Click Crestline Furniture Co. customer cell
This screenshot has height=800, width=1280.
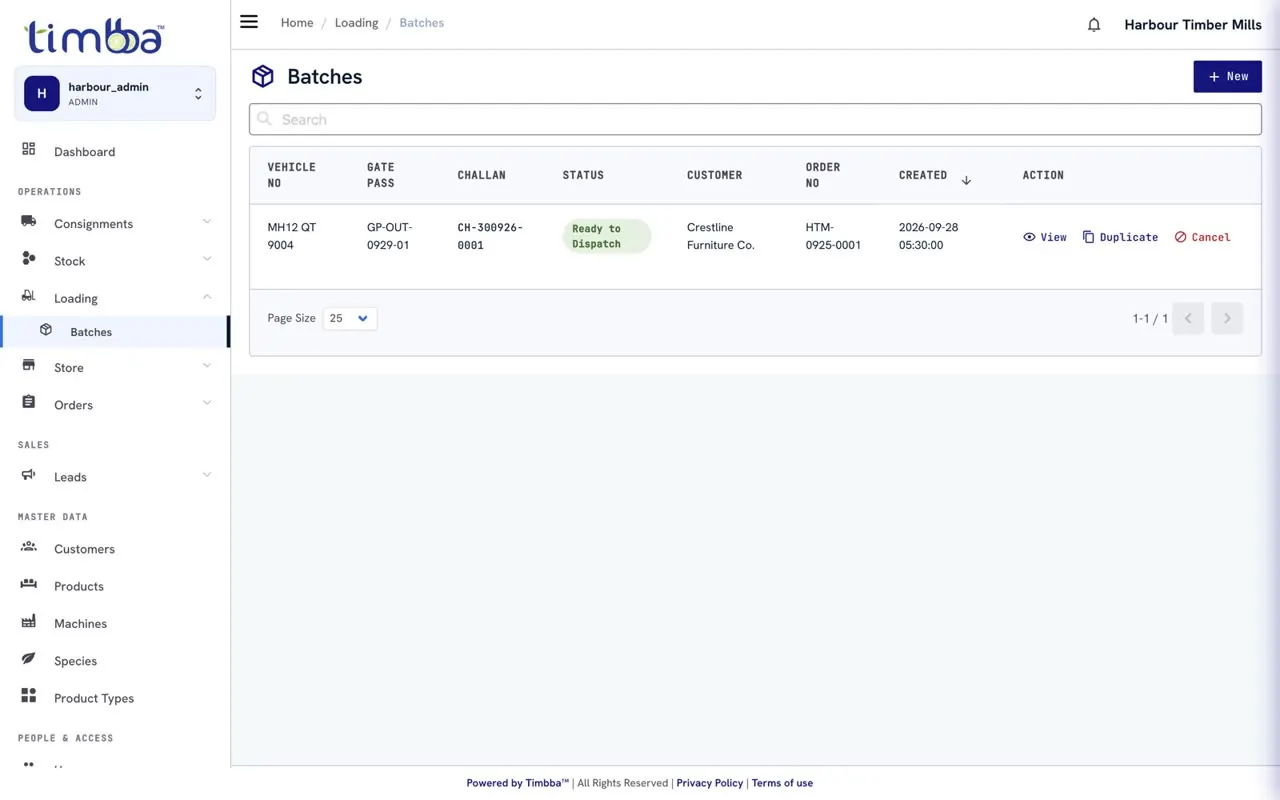(721, 236)
